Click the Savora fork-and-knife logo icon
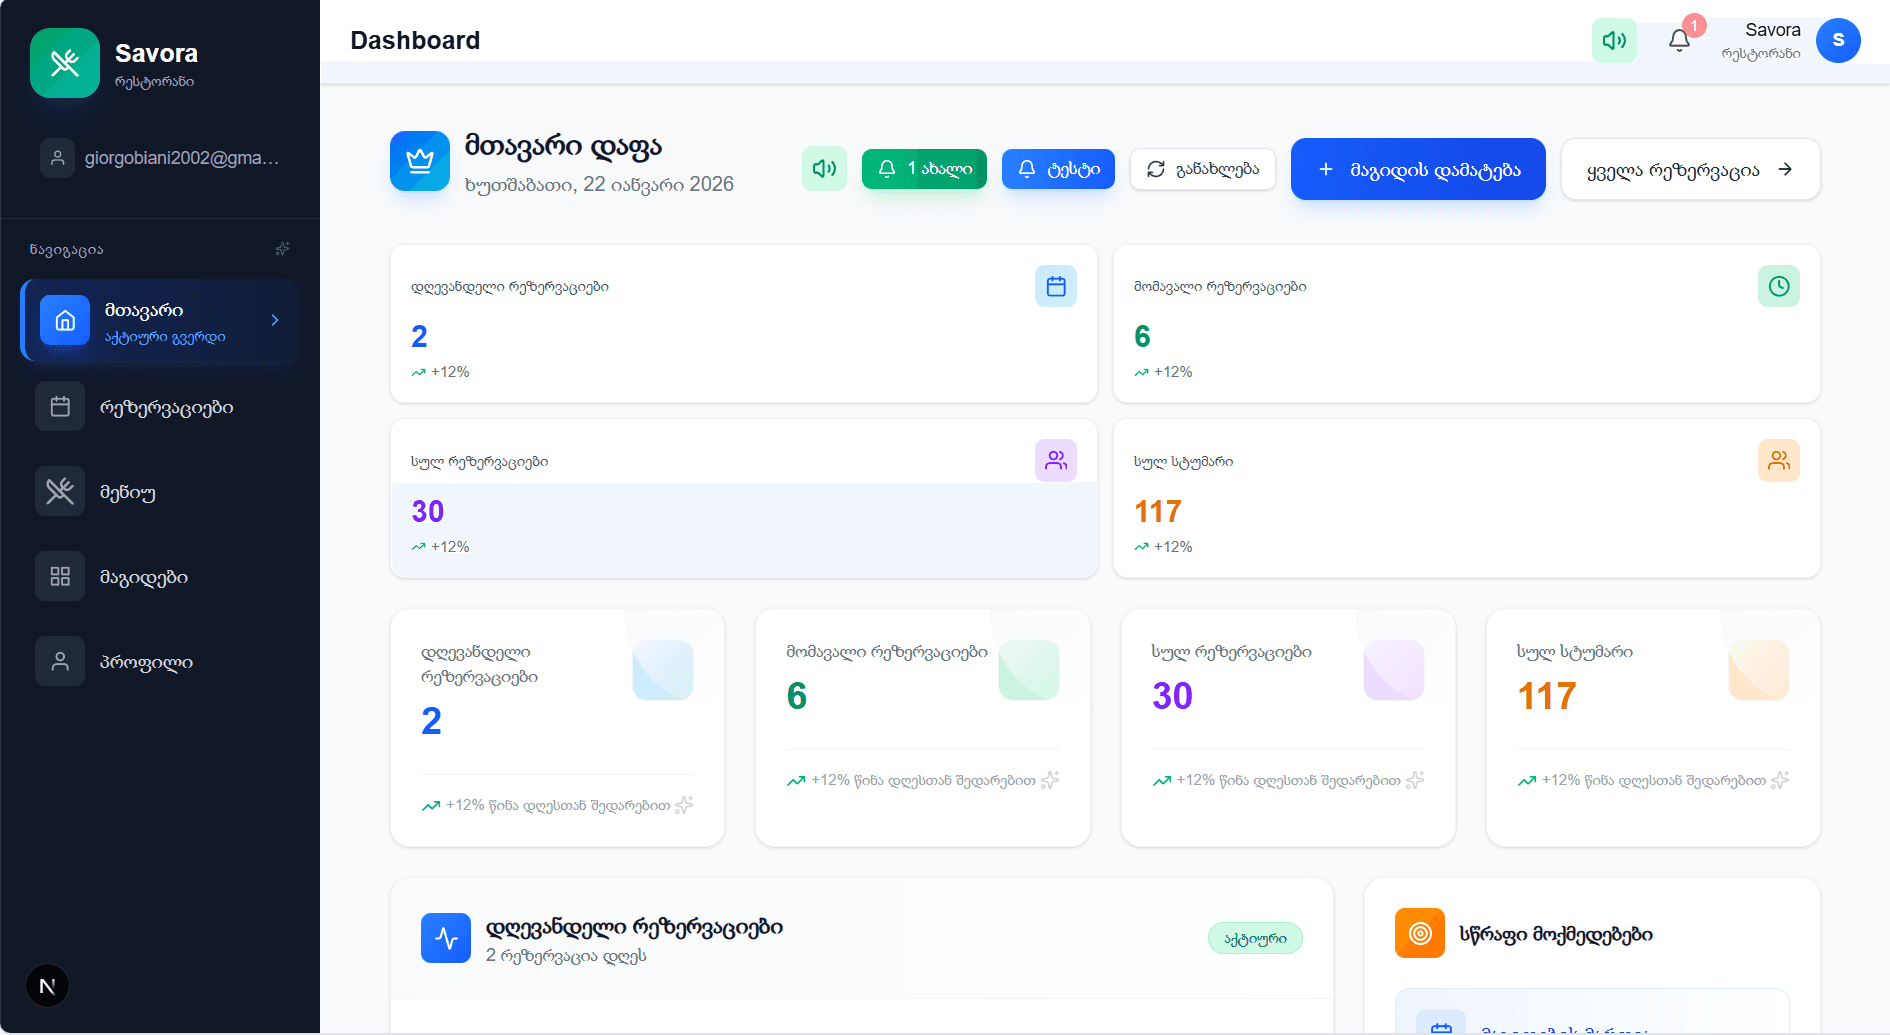1890x1035 pixels. tap(65, 63)
